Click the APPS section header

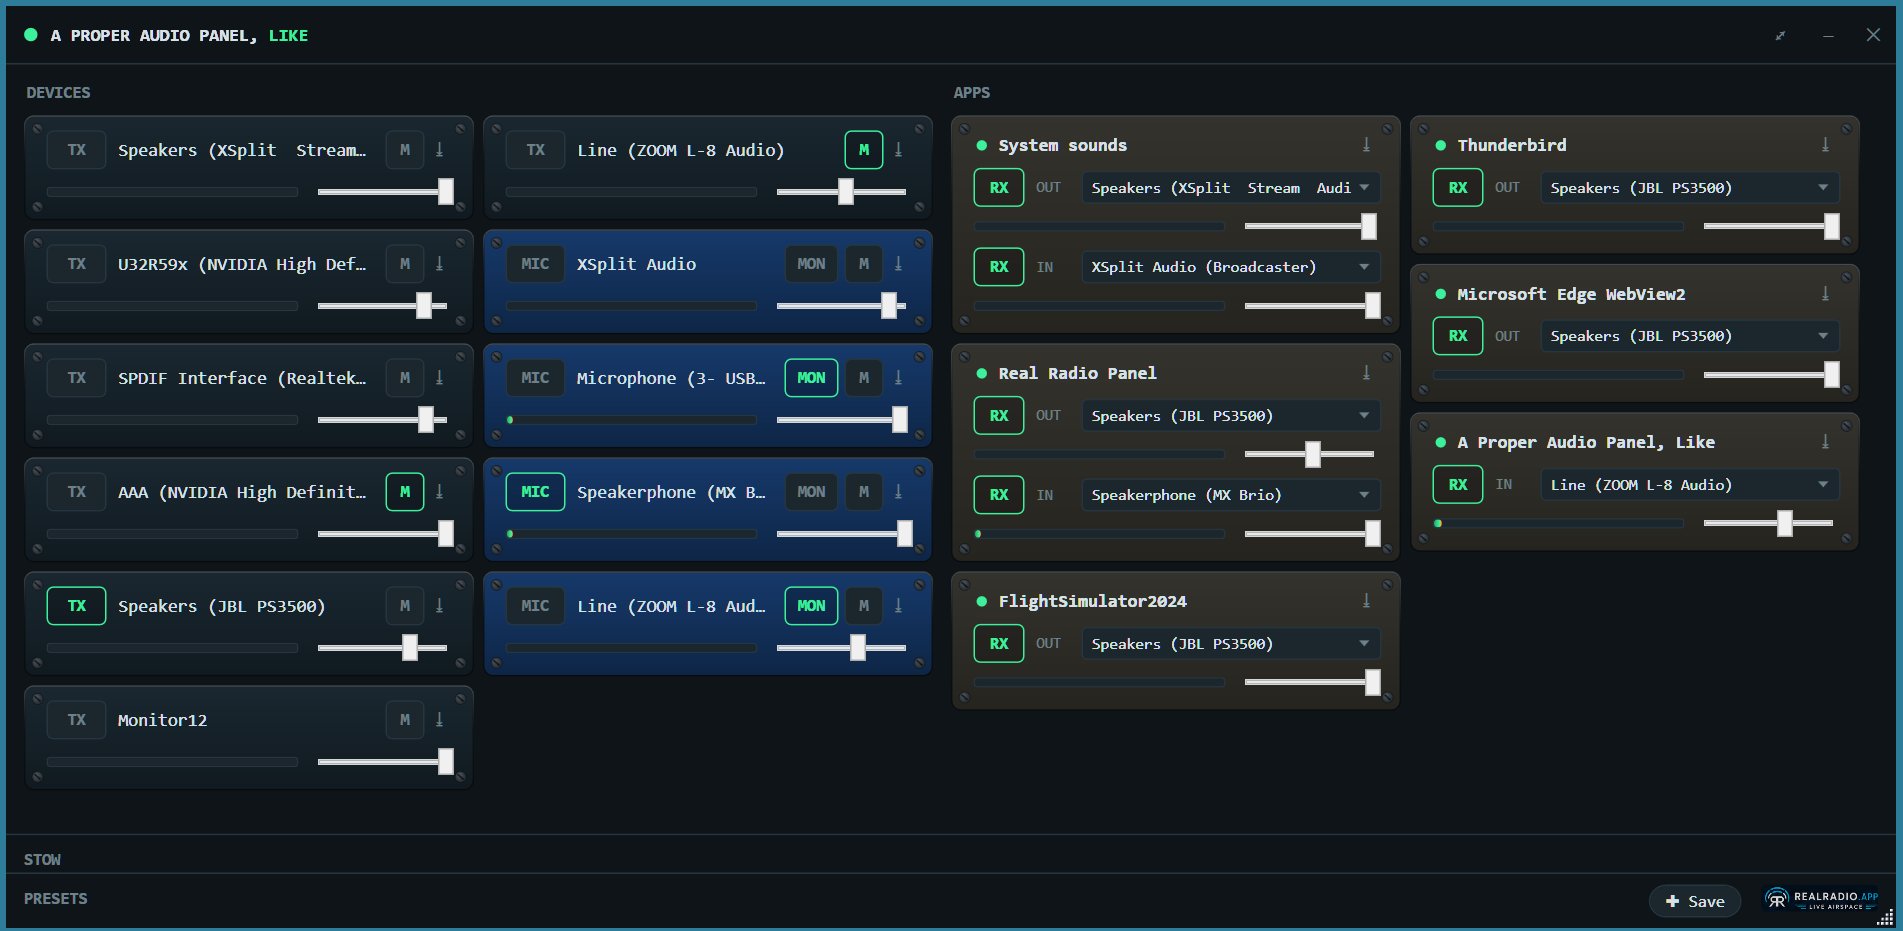[x=972, y=93]
